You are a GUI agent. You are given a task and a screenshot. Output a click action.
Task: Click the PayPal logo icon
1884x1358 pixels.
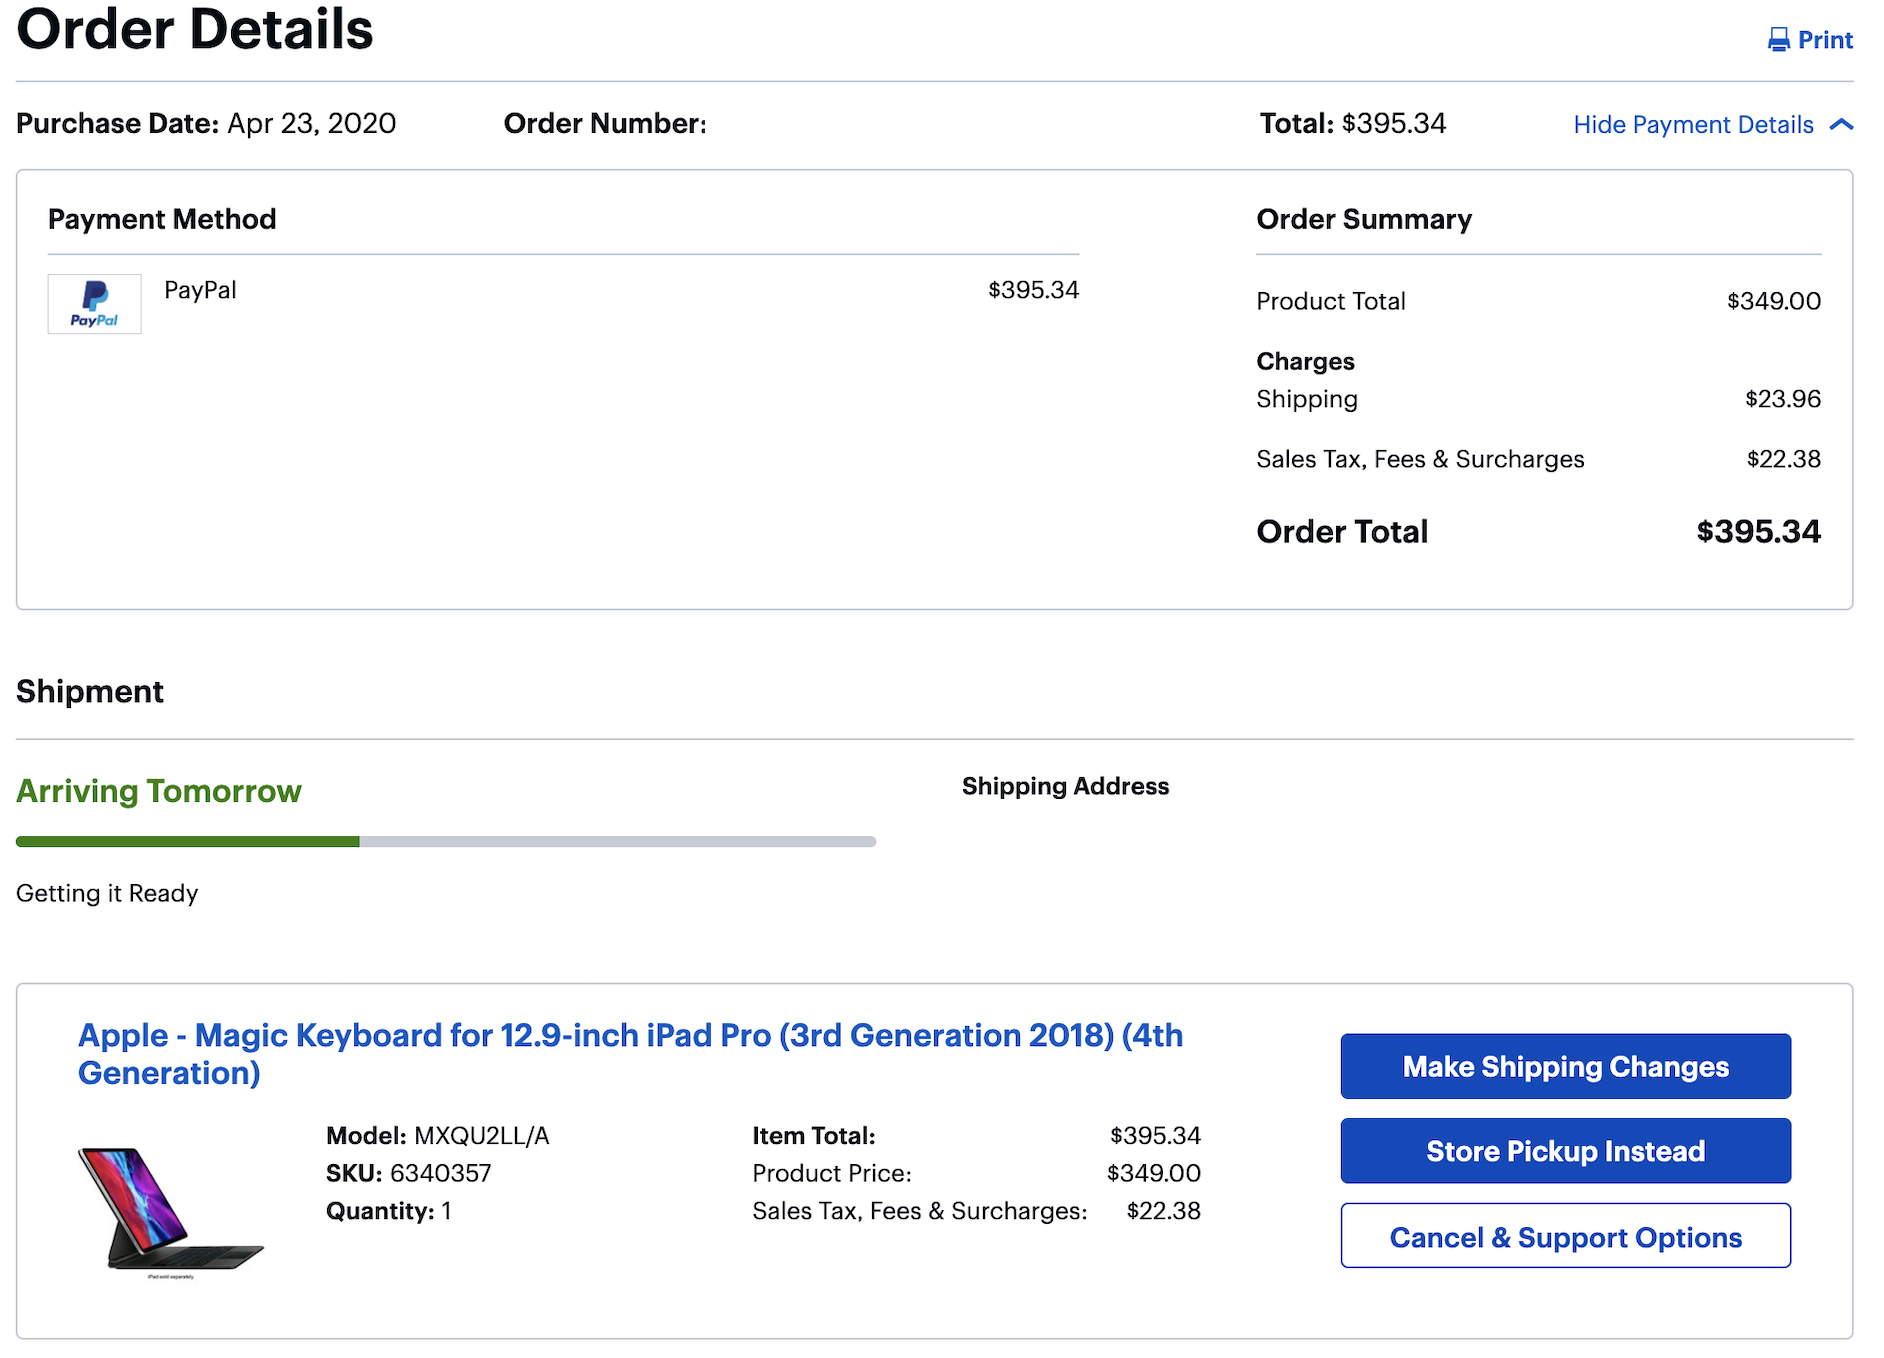click(94, 304)
